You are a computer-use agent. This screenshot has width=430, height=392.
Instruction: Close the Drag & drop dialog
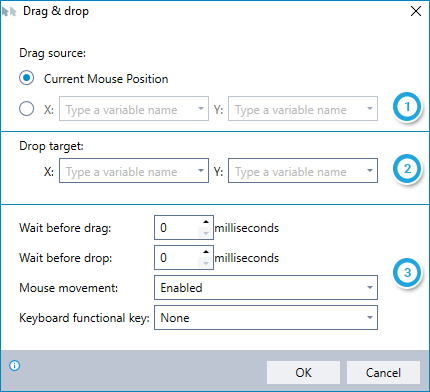[x=416, y=11]
